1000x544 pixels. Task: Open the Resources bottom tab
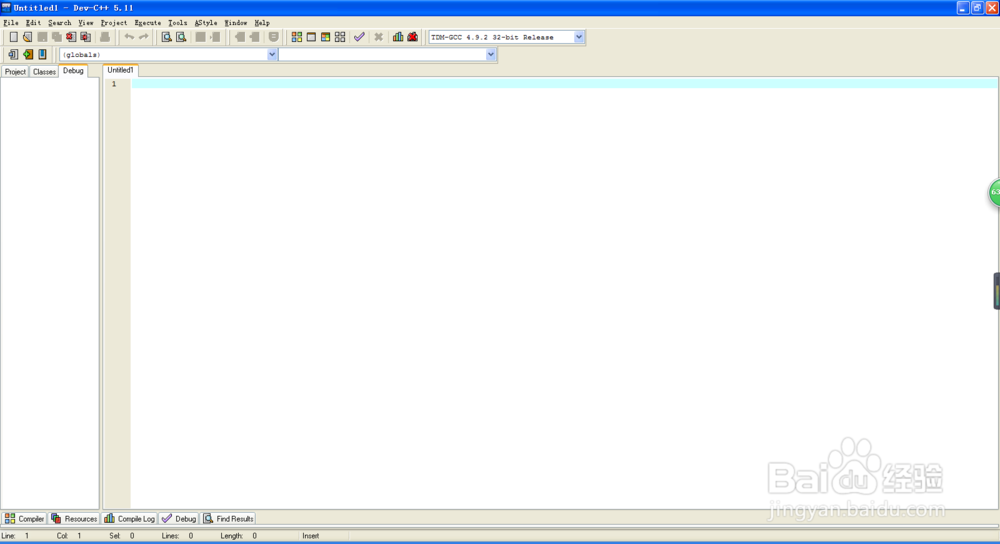(x=74, y=518)
